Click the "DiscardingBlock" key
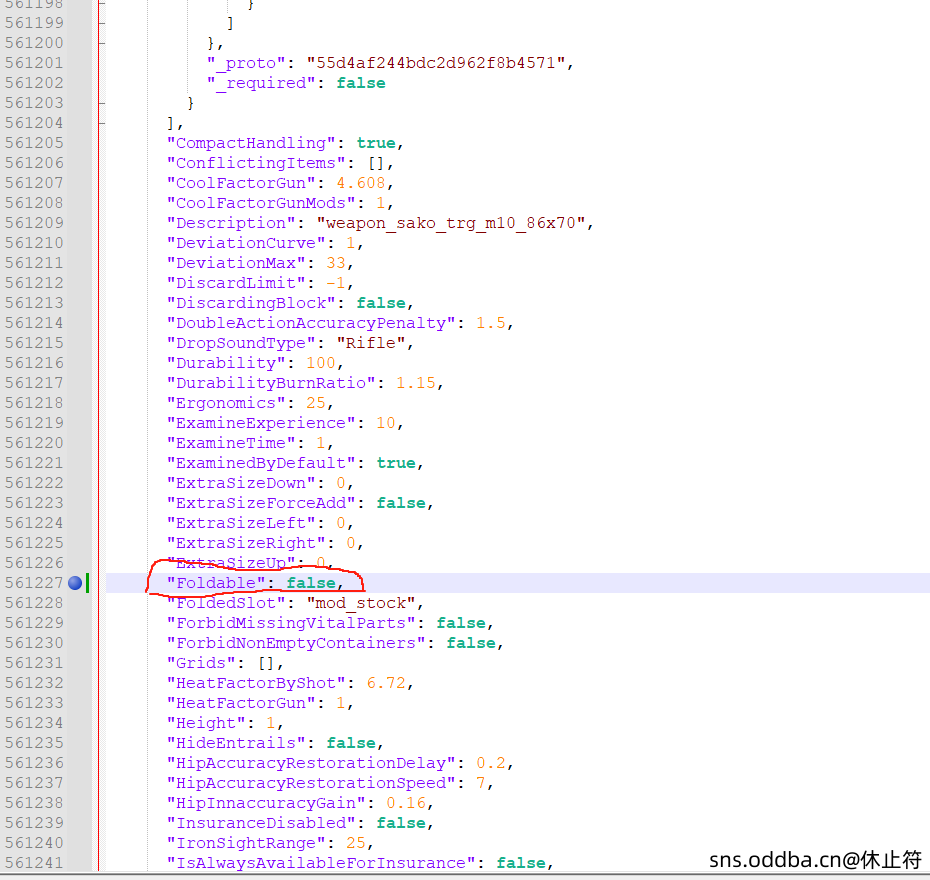 251,303
